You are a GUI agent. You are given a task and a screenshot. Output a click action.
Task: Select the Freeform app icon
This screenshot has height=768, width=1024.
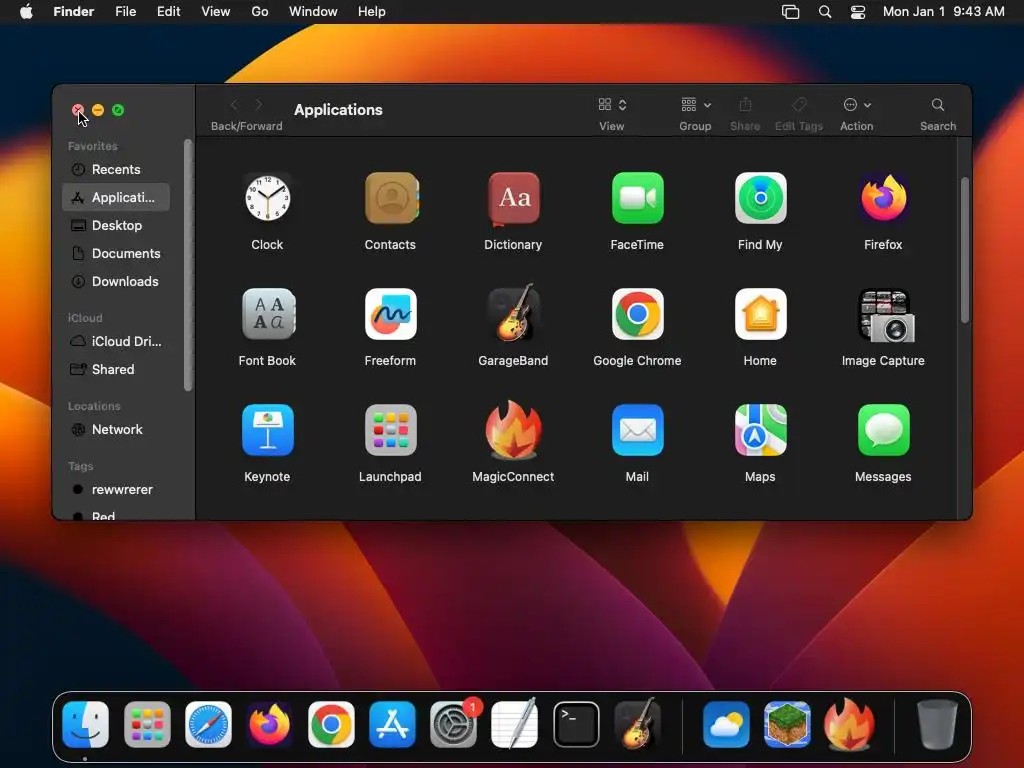click(391, 314)
